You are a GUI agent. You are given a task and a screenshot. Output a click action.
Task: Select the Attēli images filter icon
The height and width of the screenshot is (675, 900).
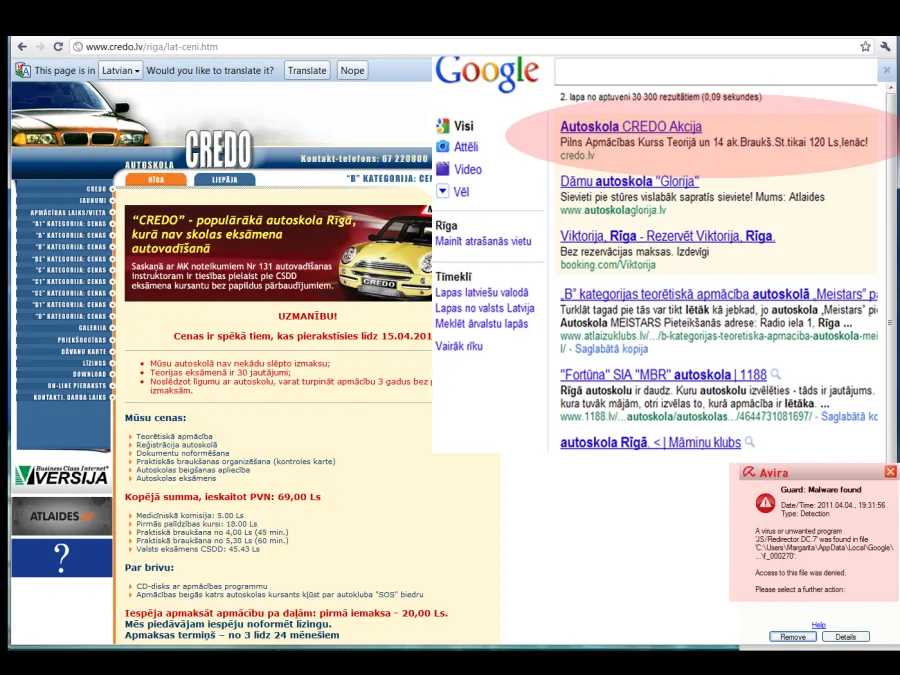coord(443,146)
